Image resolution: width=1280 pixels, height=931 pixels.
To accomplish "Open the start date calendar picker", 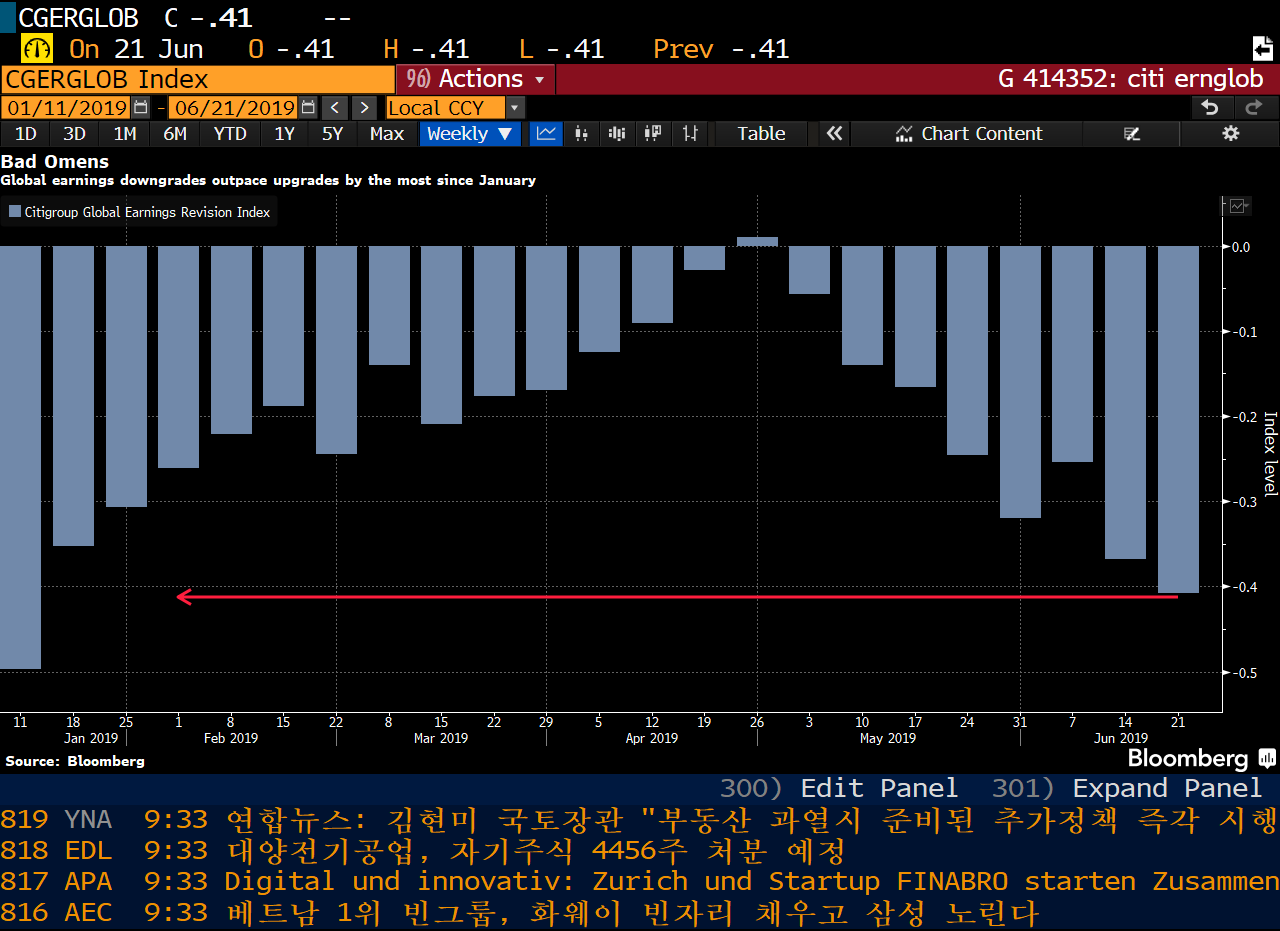I will tap(141, 108).
